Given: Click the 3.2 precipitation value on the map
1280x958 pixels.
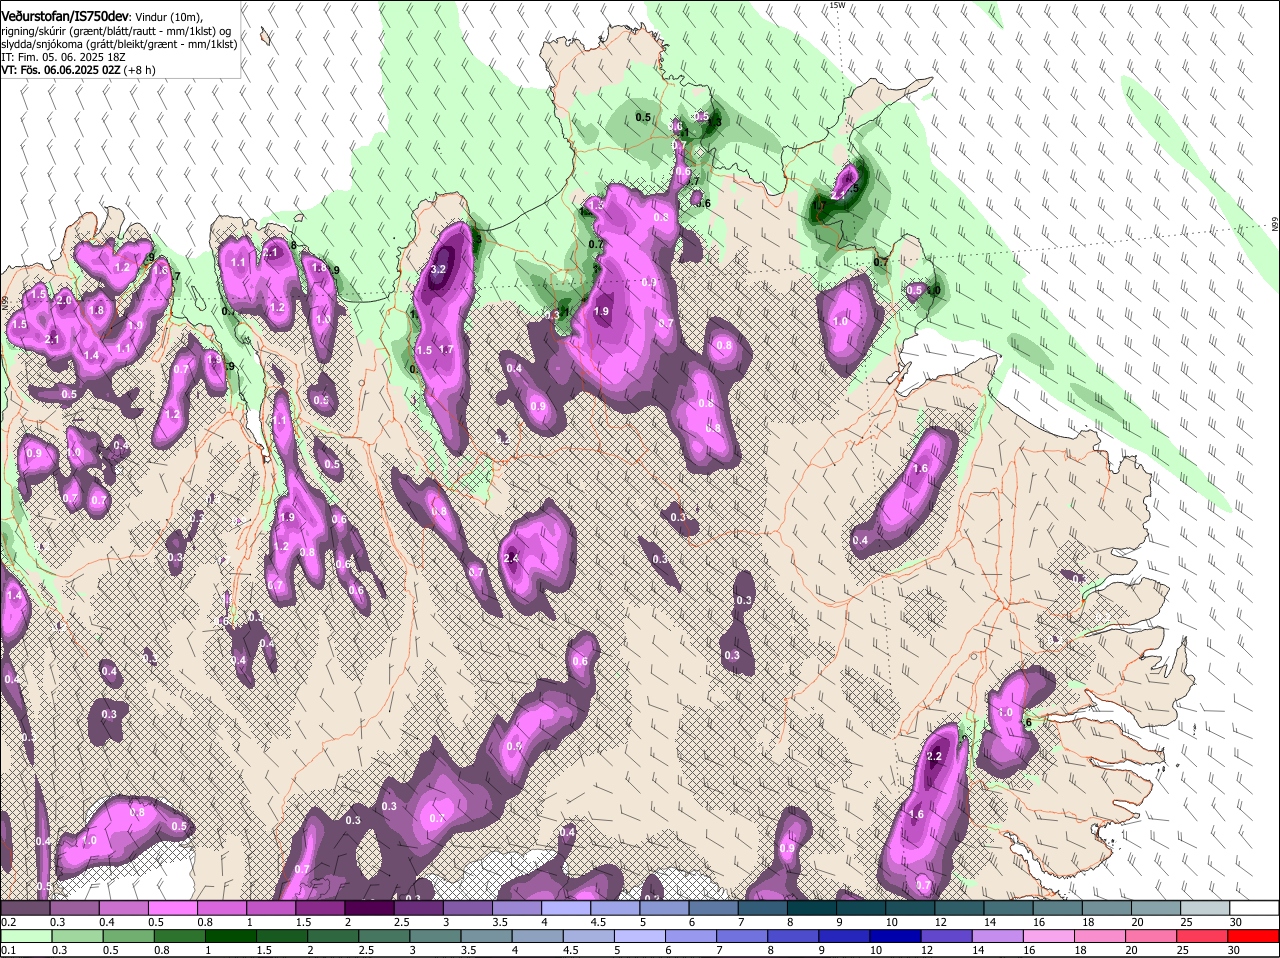Looking at the screenshot, I should click(x=438, y=270).
